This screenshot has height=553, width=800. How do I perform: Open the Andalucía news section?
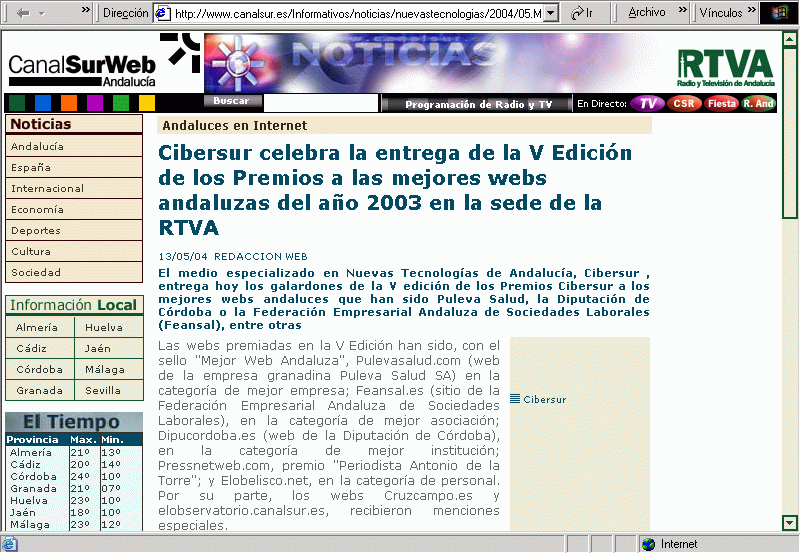(x=73, y=146)
